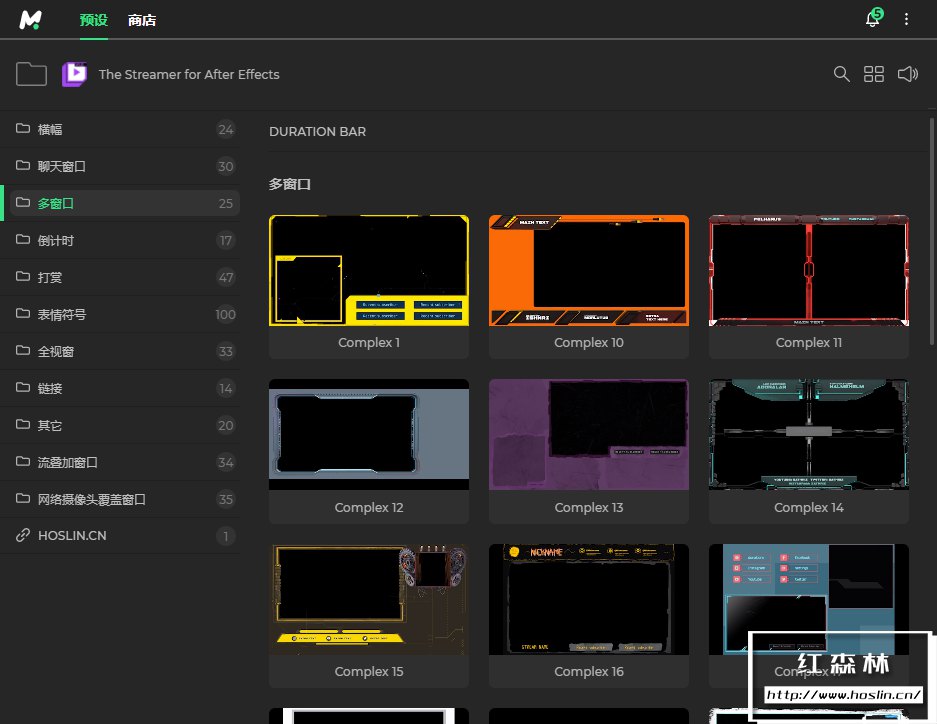Screen dimensions: 937x724
Task: Open the three-dot options menu
Action: (x=907, y=20)
